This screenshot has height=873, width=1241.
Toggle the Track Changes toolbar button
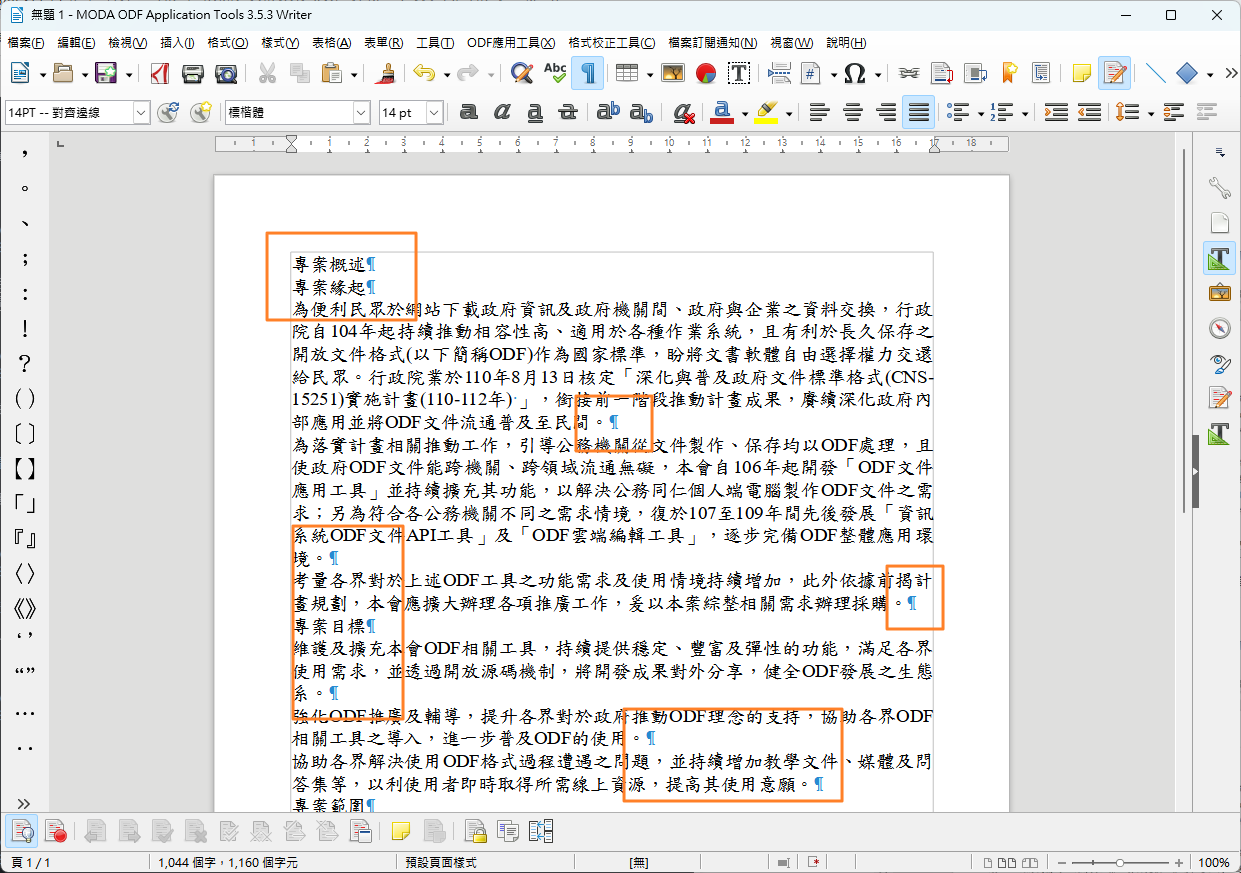tap(1114, 73)
